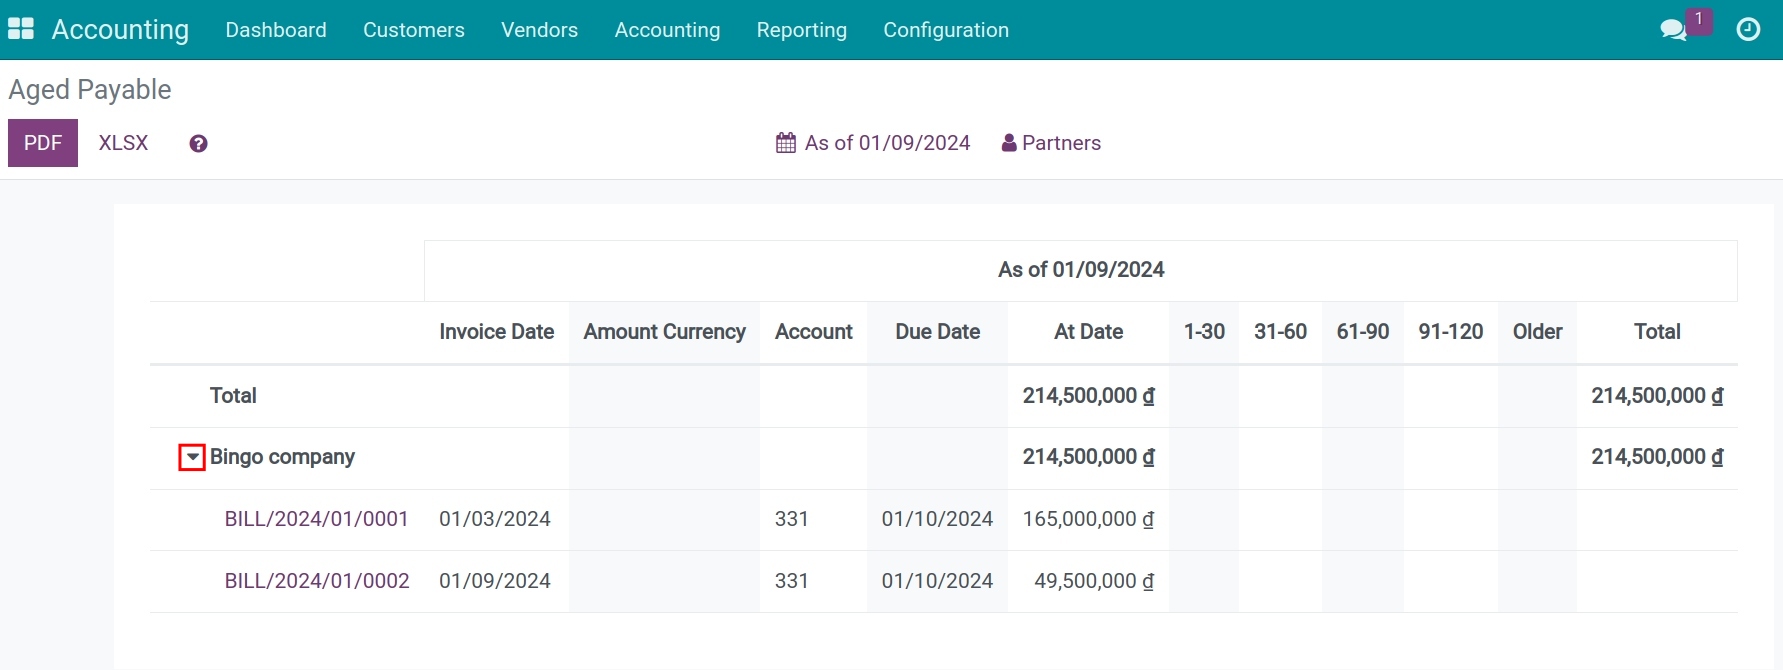Click the Invoice Date column header
1783x670 pixels.
click(x=496, y=332)
